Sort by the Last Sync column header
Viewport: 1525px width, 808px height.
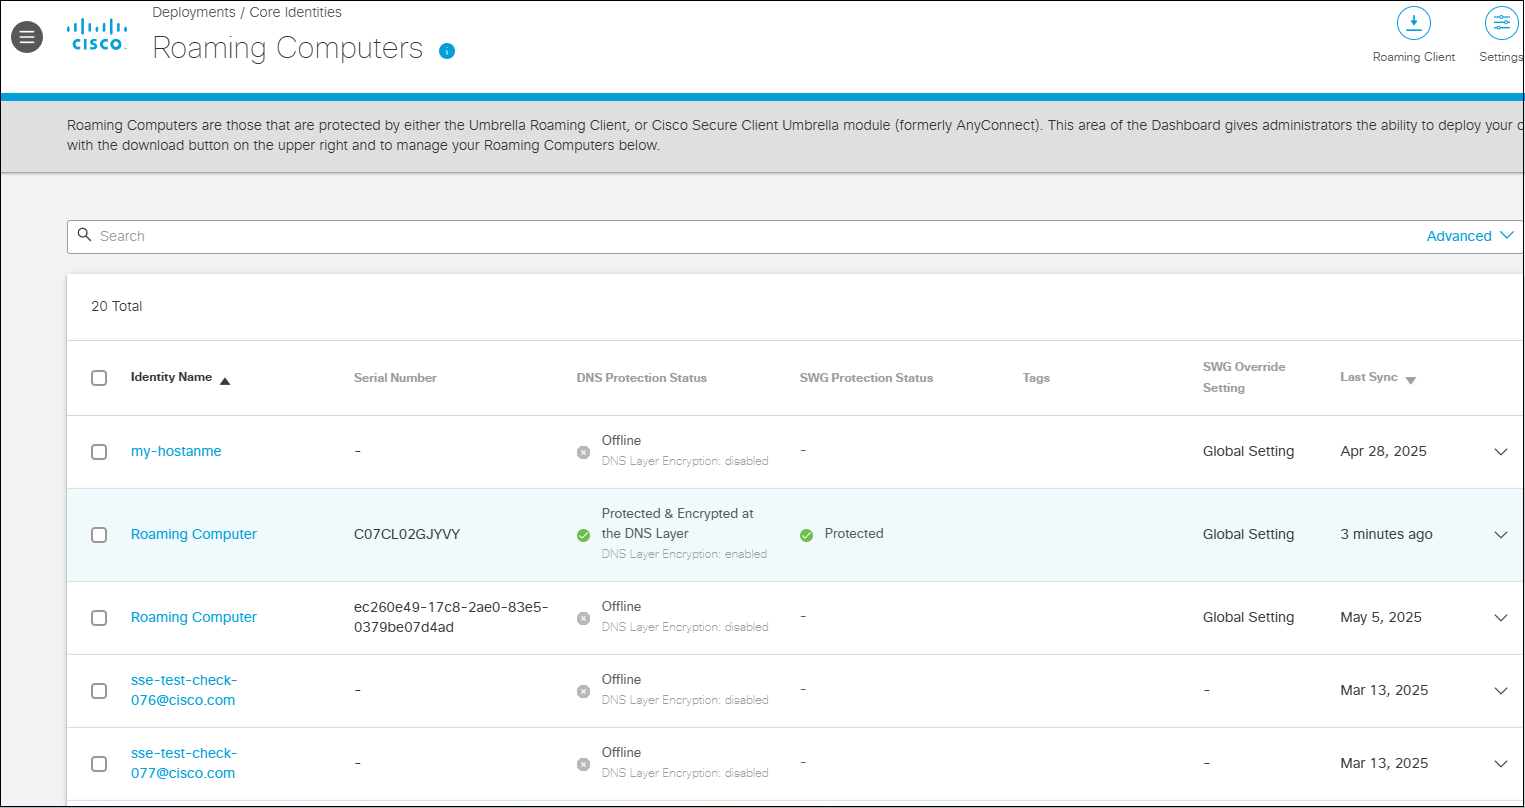(x=1369, y=377)
